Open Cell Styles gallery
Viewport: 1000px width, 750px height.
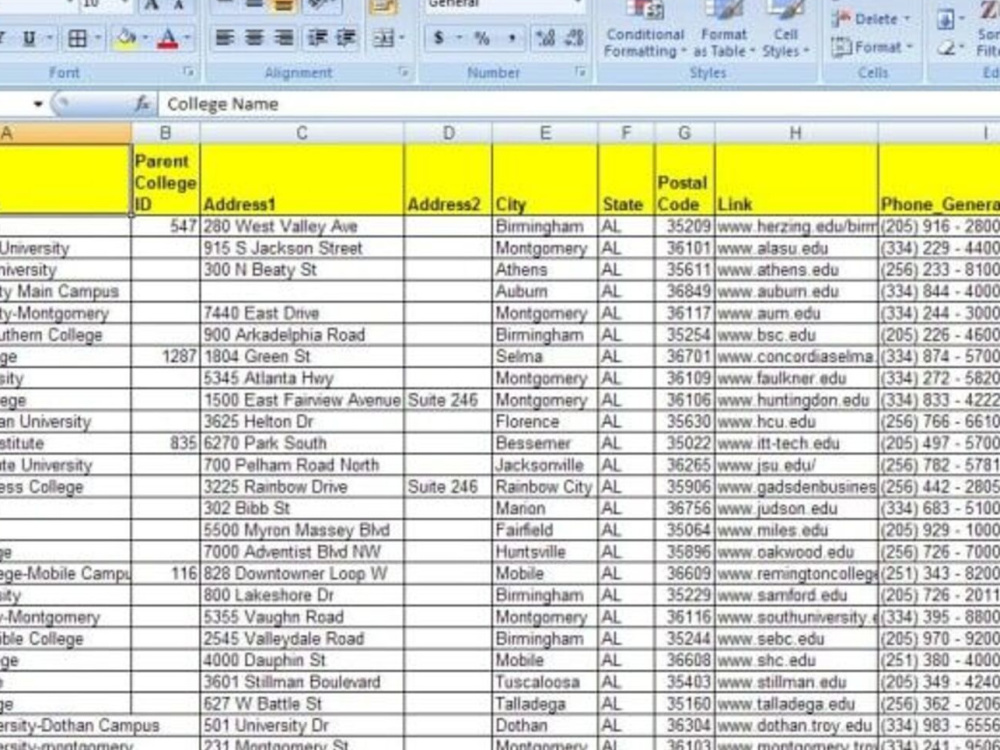click(x=786, y=29)
